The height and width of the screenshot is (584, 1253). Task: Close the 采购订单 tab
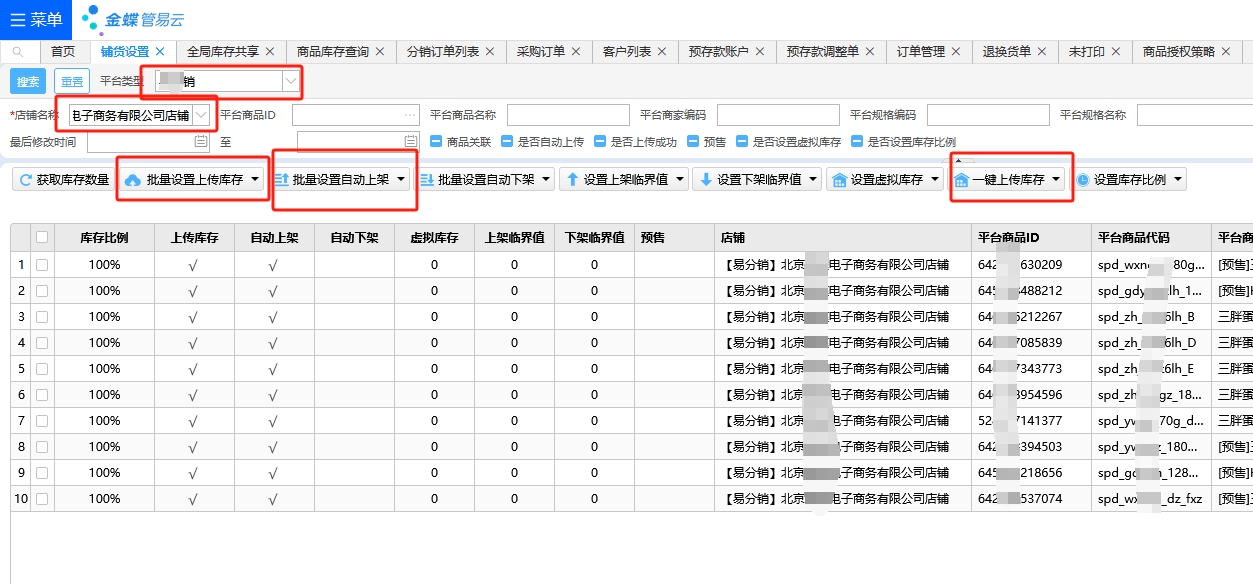(x=576, y=52)
